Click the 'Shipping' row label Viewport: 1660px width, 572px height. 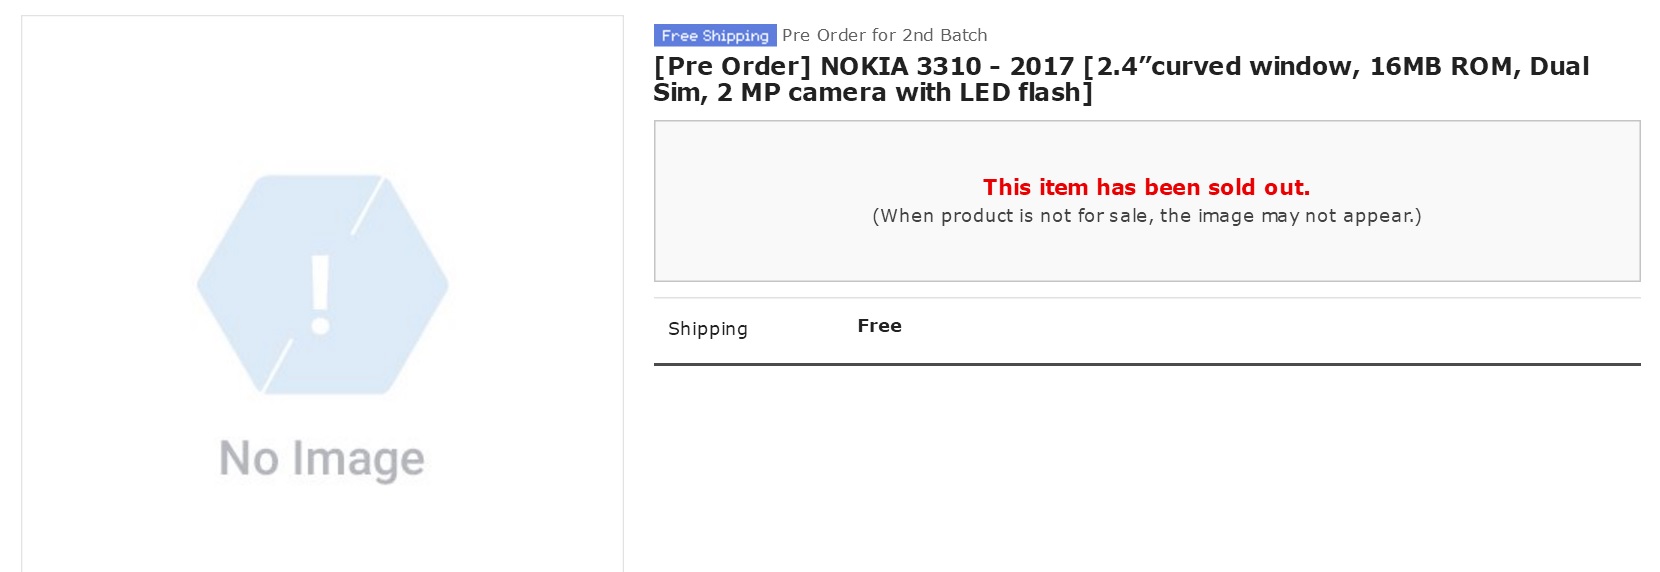[708, 329]
